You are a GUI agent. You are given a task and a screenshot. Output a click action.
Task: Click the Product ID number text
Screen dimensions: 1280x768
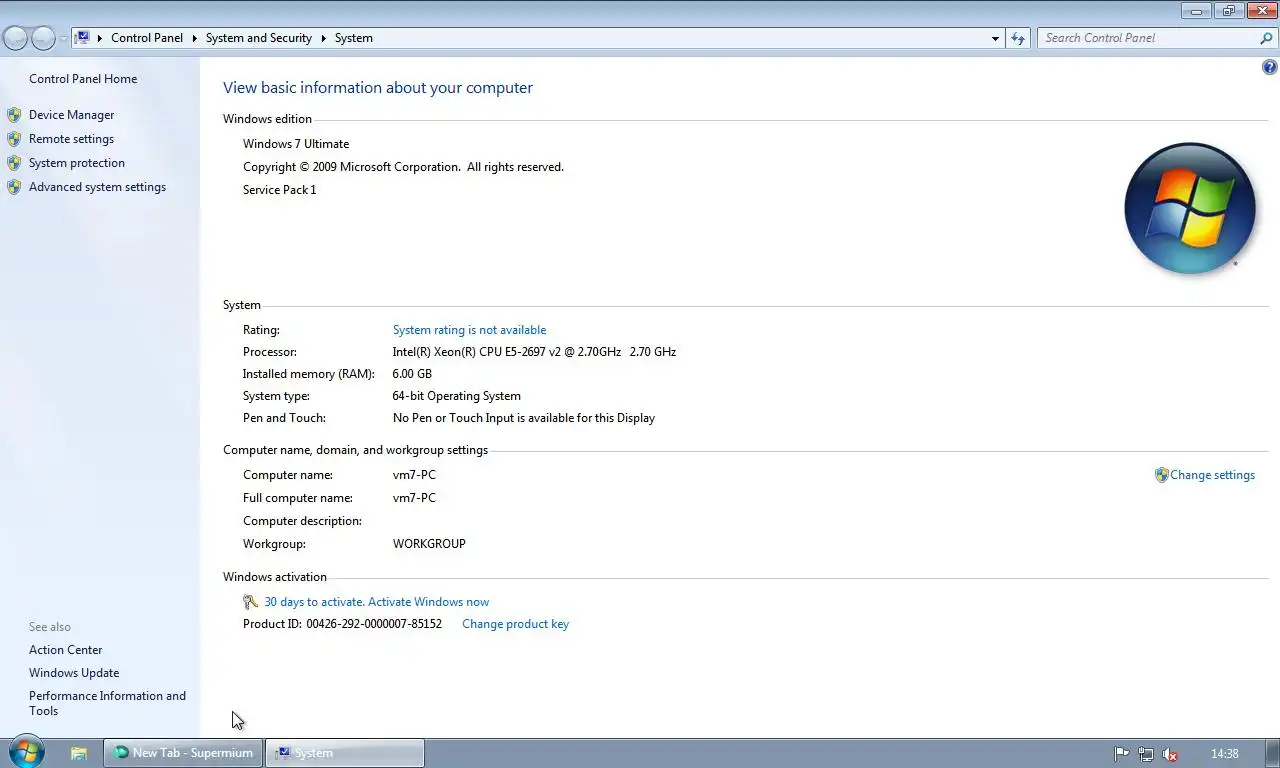coord(374,624)
